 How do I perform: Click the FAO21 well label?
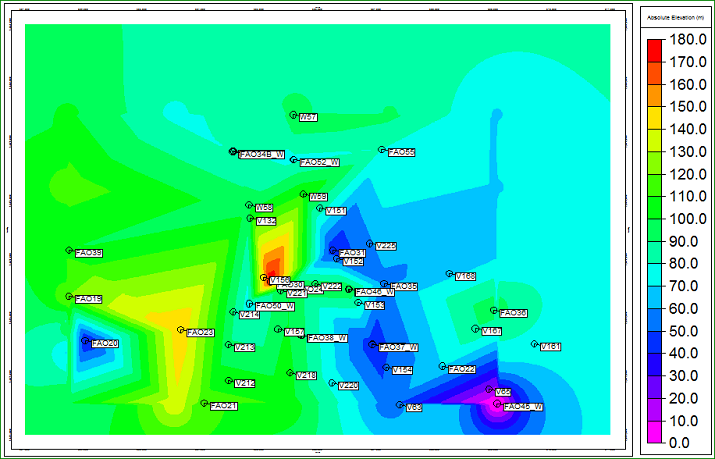[224, 406]
